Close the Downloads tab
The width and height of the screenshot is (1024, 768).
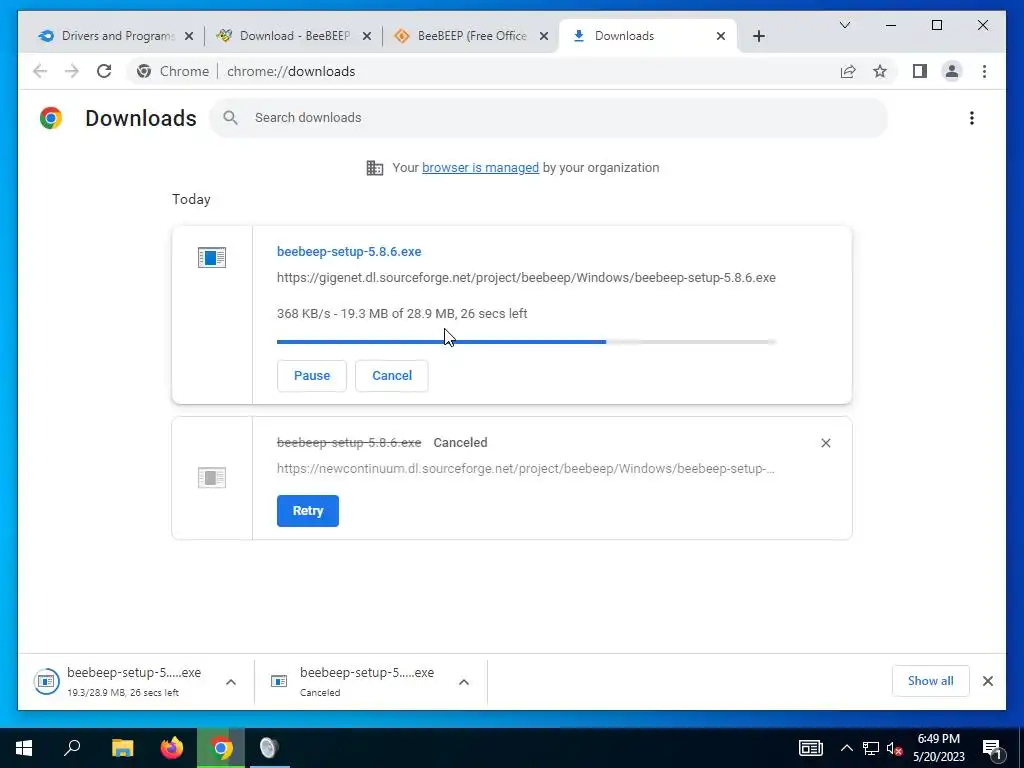(721, 36)
